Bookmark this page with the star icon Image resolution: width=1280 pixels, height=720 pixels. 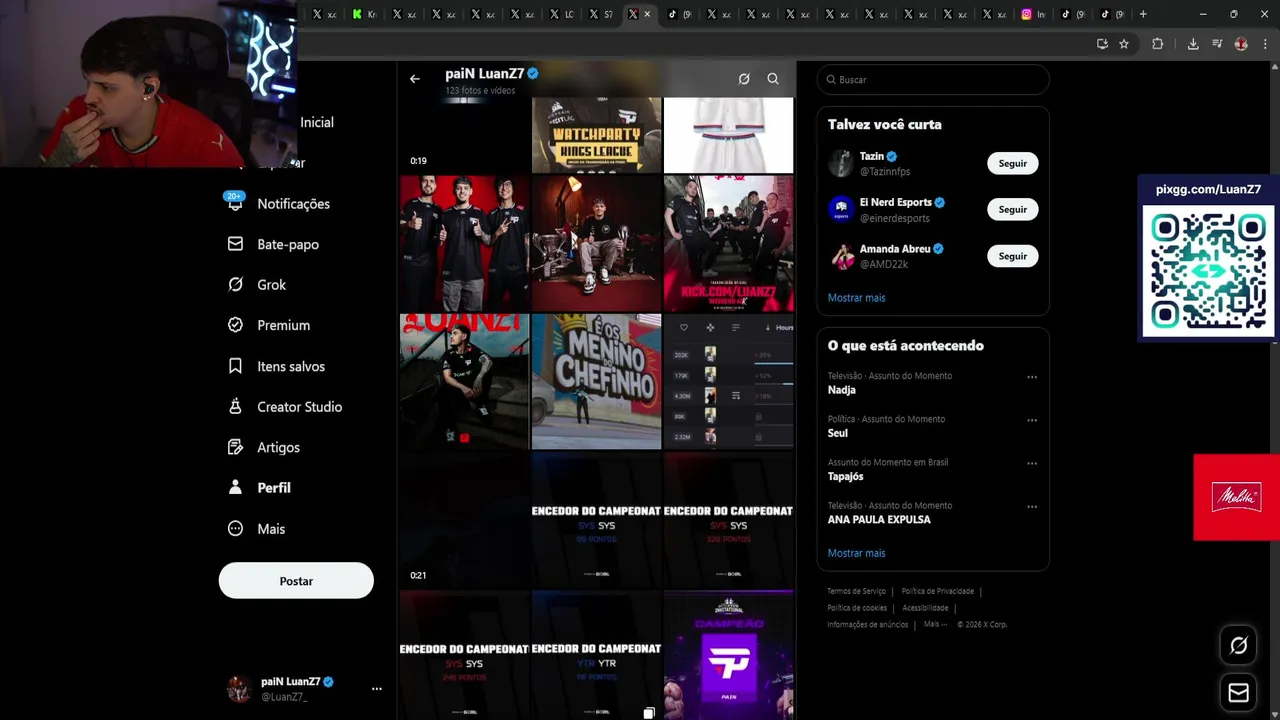[x=1124, y=44]
